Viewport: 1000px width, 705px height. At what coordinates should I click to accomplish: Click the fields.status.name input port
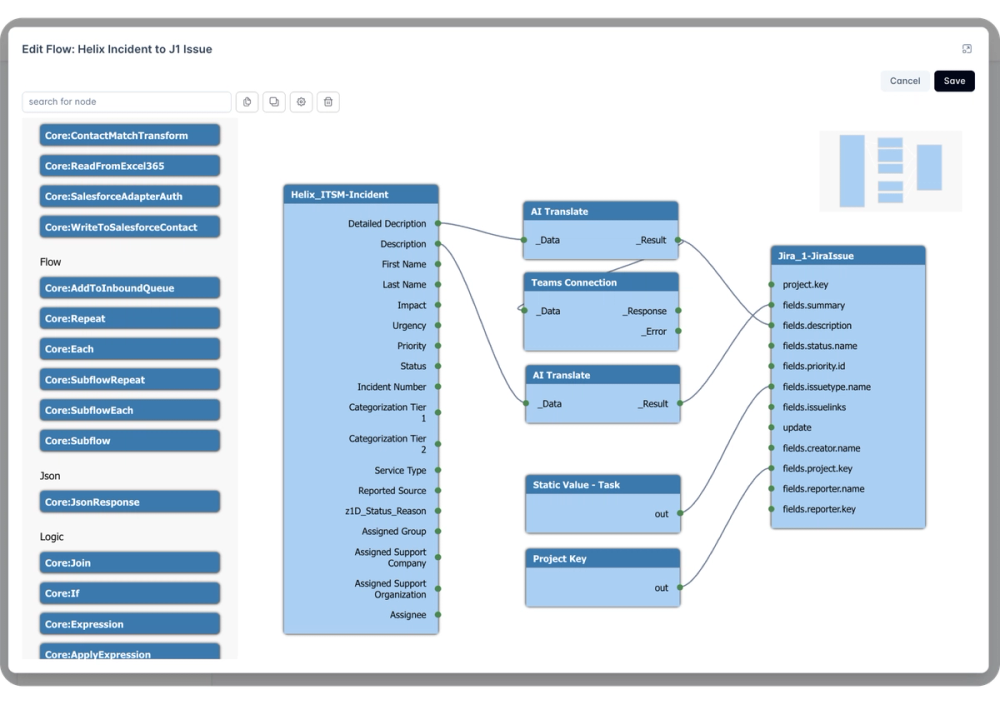click(x=771, y=346)
